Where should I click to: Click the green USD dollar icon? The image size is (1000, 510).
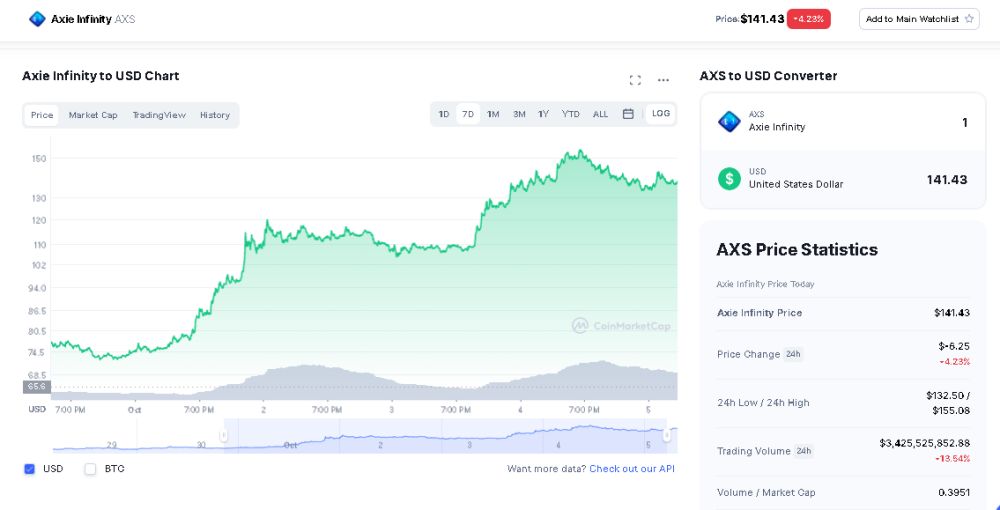(x=729, y=178)
